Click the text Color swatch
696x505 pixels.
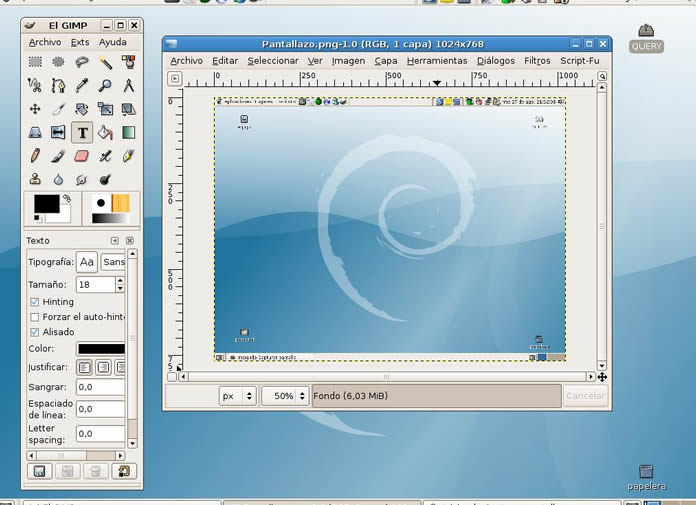point(101,349)
